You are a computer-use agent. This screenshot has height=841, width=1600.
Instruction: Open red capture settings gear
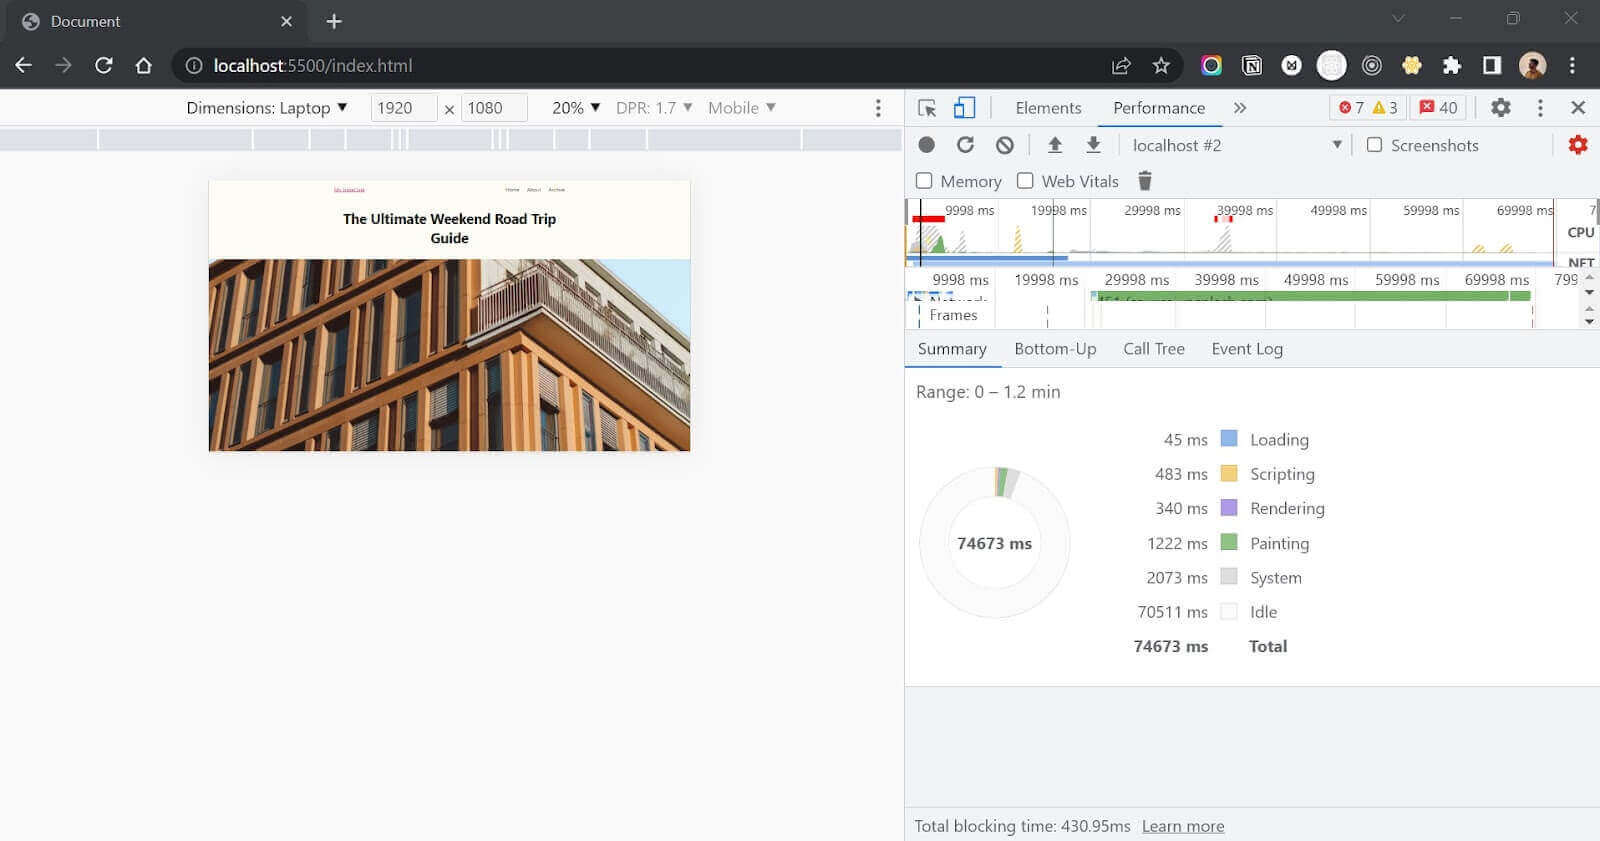point(1578,145)
